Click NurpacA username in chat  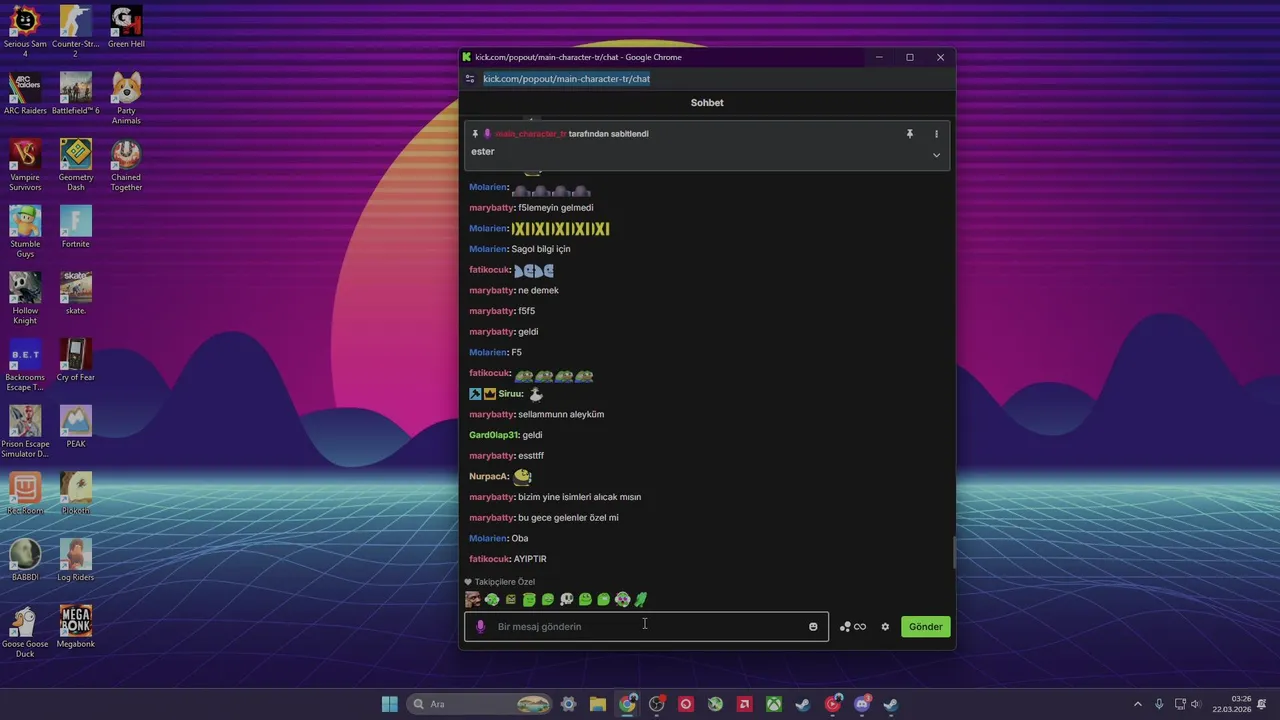click(488, 477)
